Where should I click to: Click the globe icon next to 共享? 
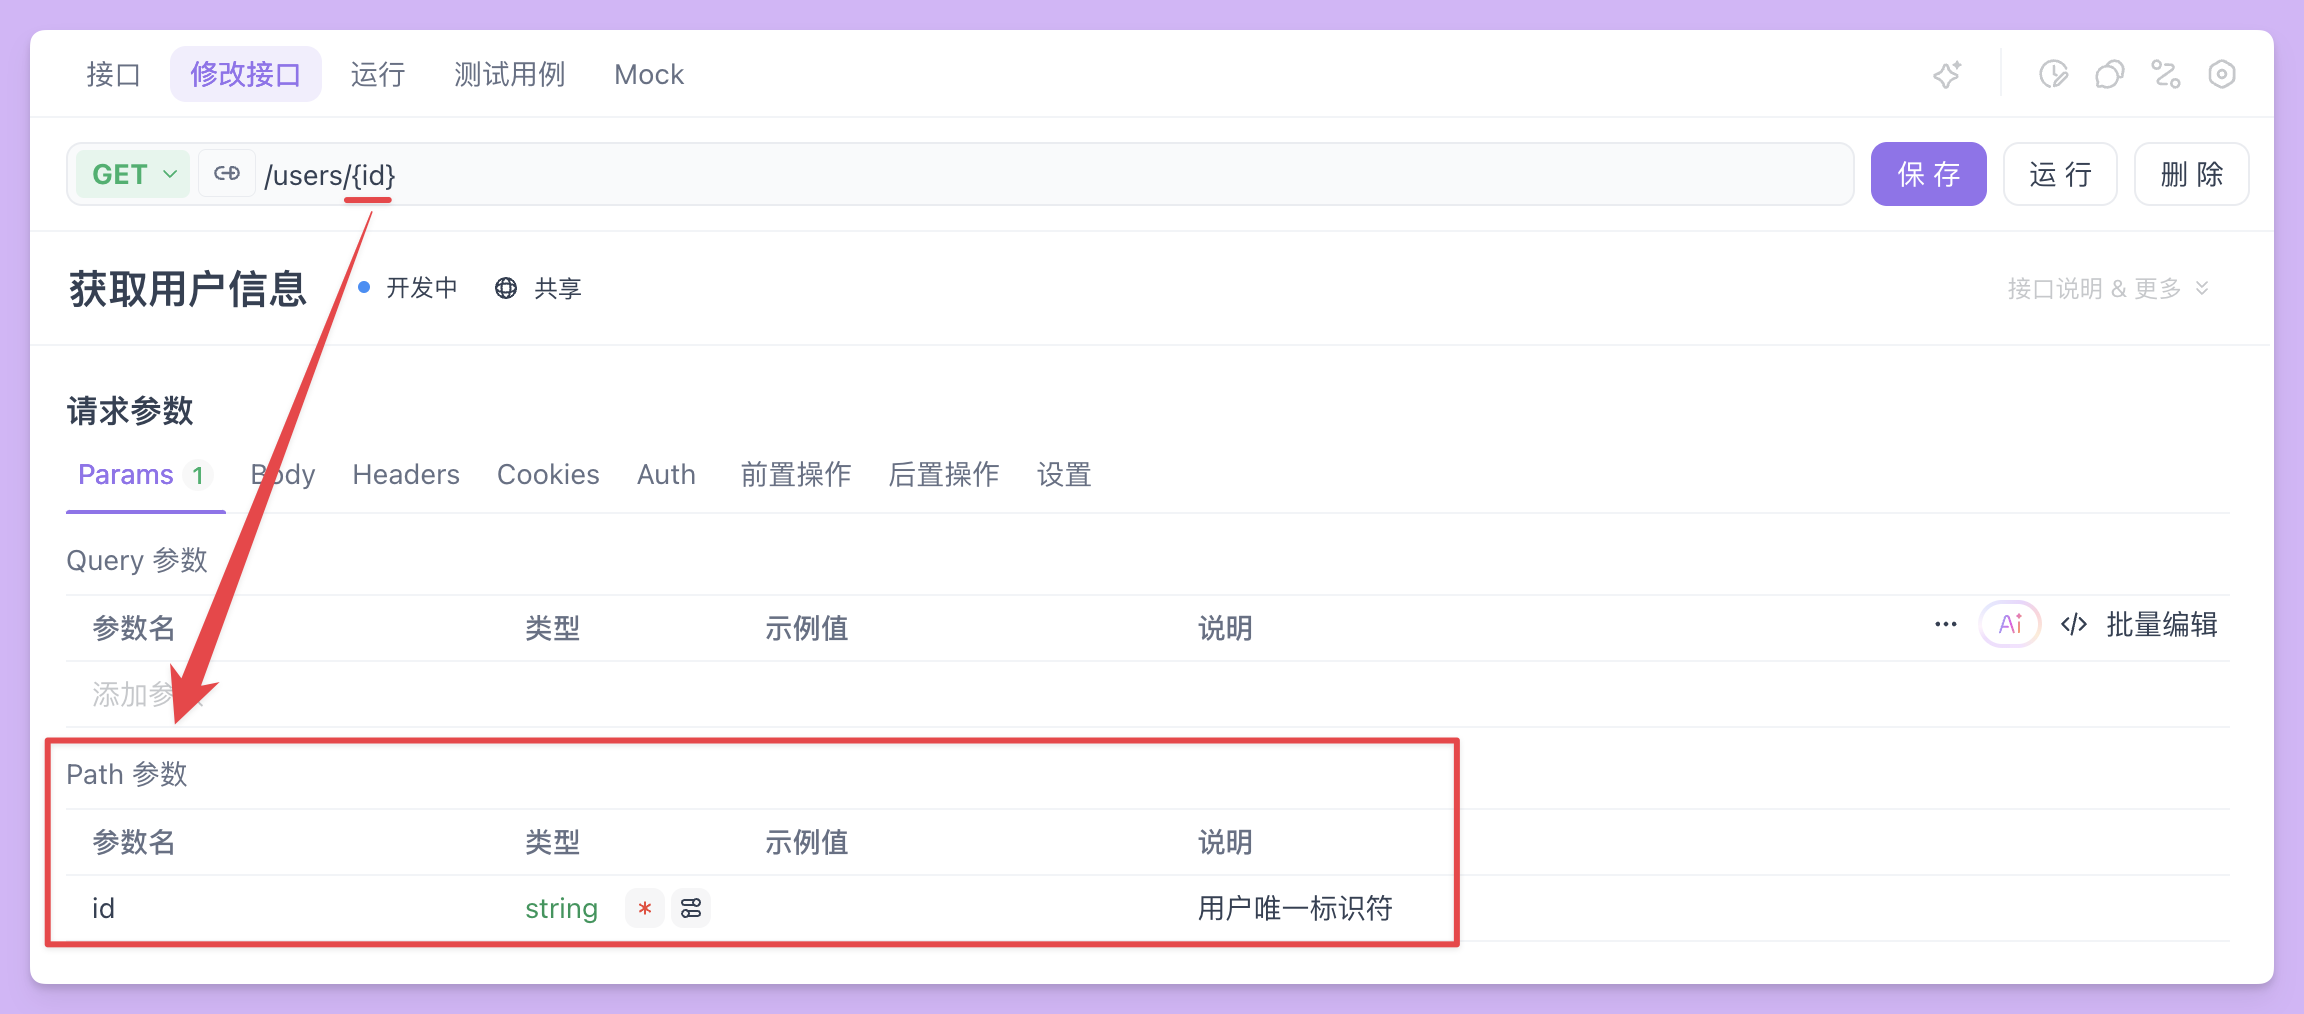[506, 288]
